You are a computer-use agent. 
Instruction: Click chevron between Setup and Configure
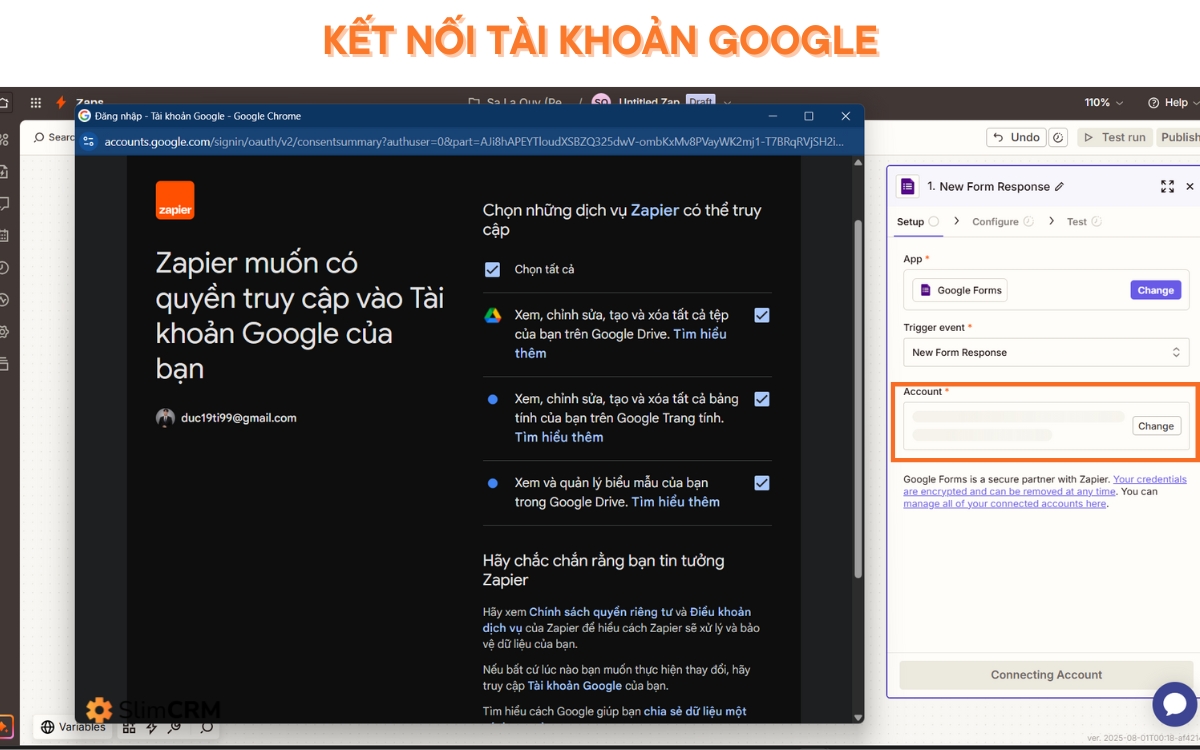pos(956,221)
